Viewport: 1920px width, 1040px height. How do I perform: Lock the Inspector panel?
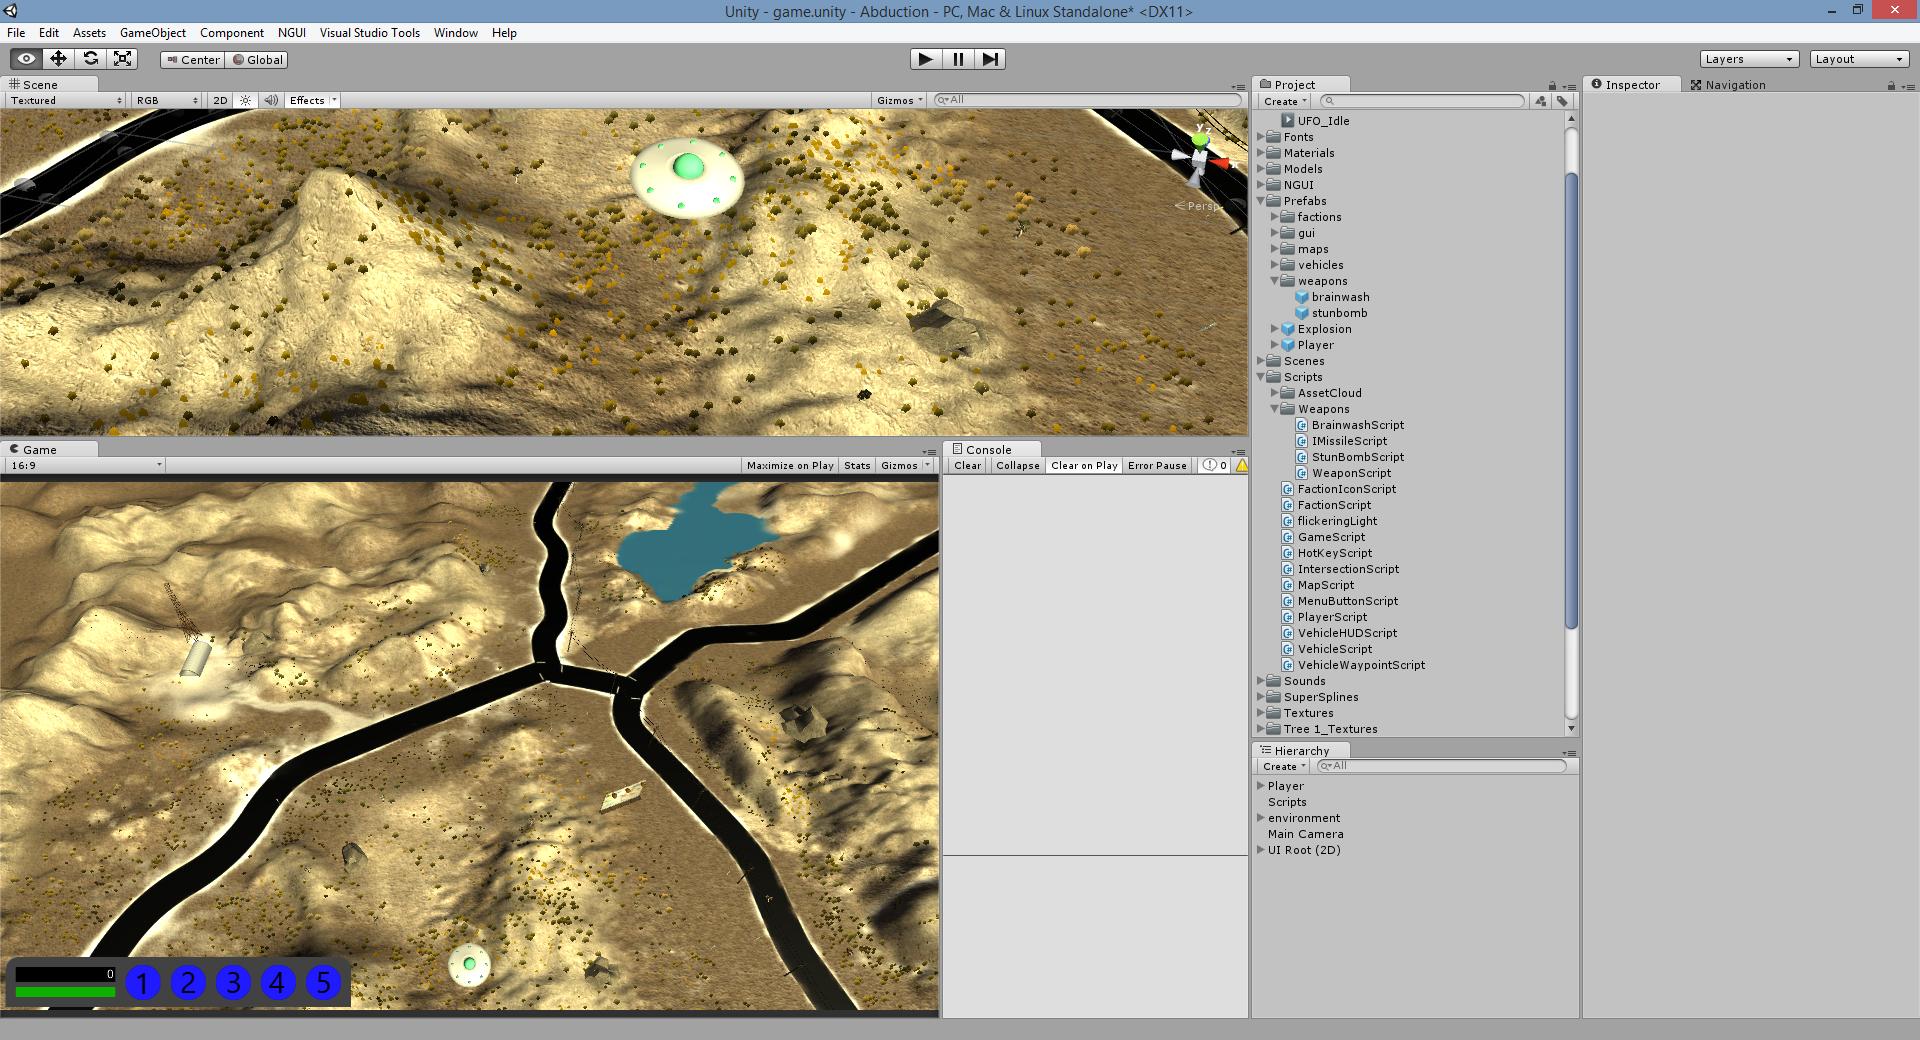[1891, 86]
